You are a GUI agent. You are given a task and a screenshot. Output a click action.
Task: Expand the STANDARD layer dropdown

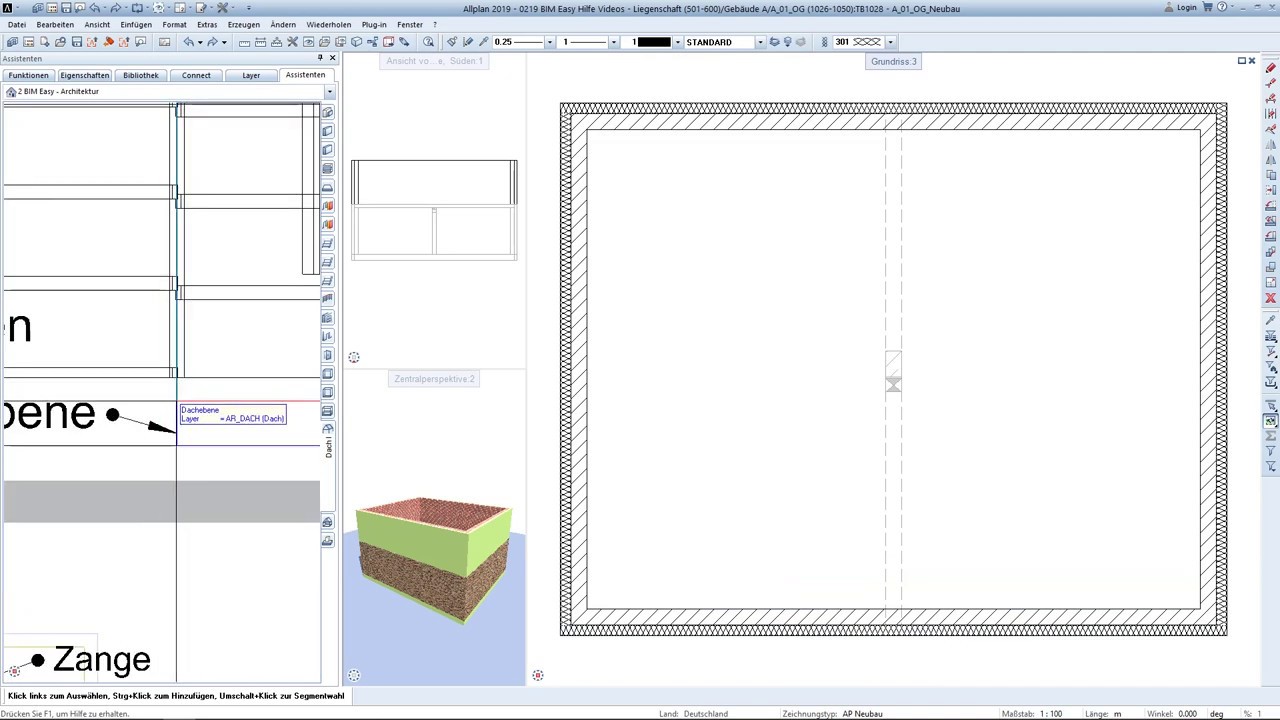point(760,42)
